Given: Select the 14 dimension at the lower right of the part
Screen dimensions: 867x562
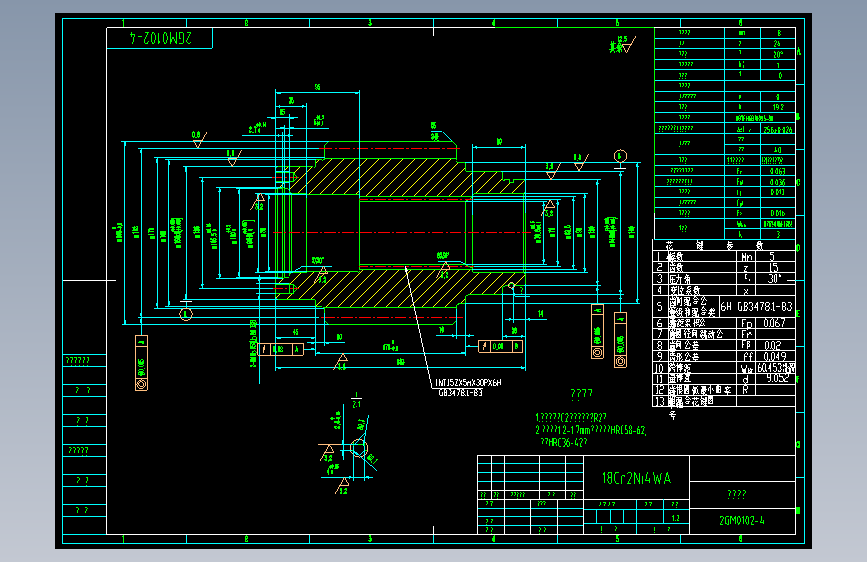Looking at the screenshot, I should (x=540, y=314).
